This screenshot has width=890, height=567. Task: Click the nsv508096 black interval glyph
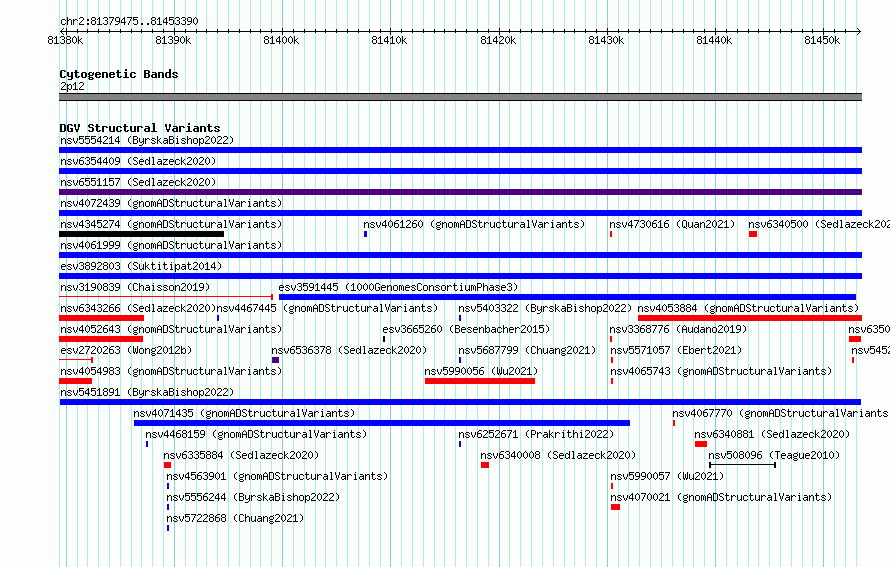tap(742, 465)
